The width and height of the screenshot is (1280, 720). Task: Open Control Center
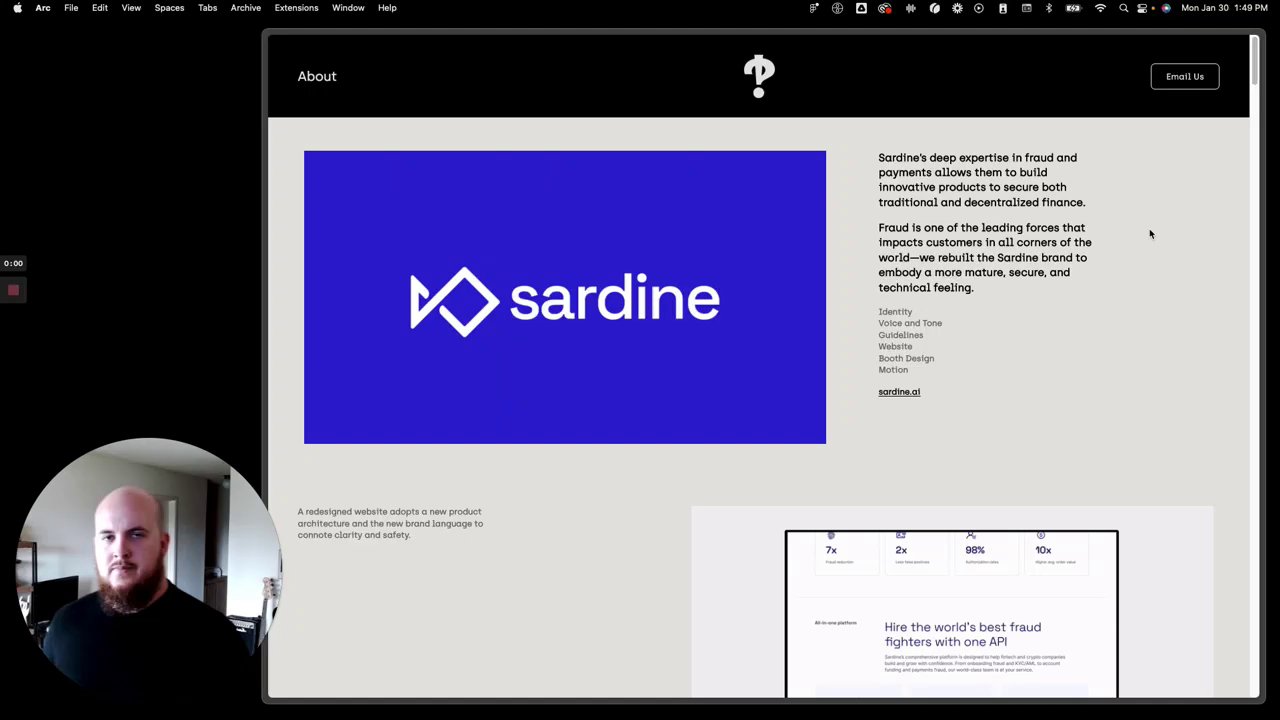[1142, 8]
